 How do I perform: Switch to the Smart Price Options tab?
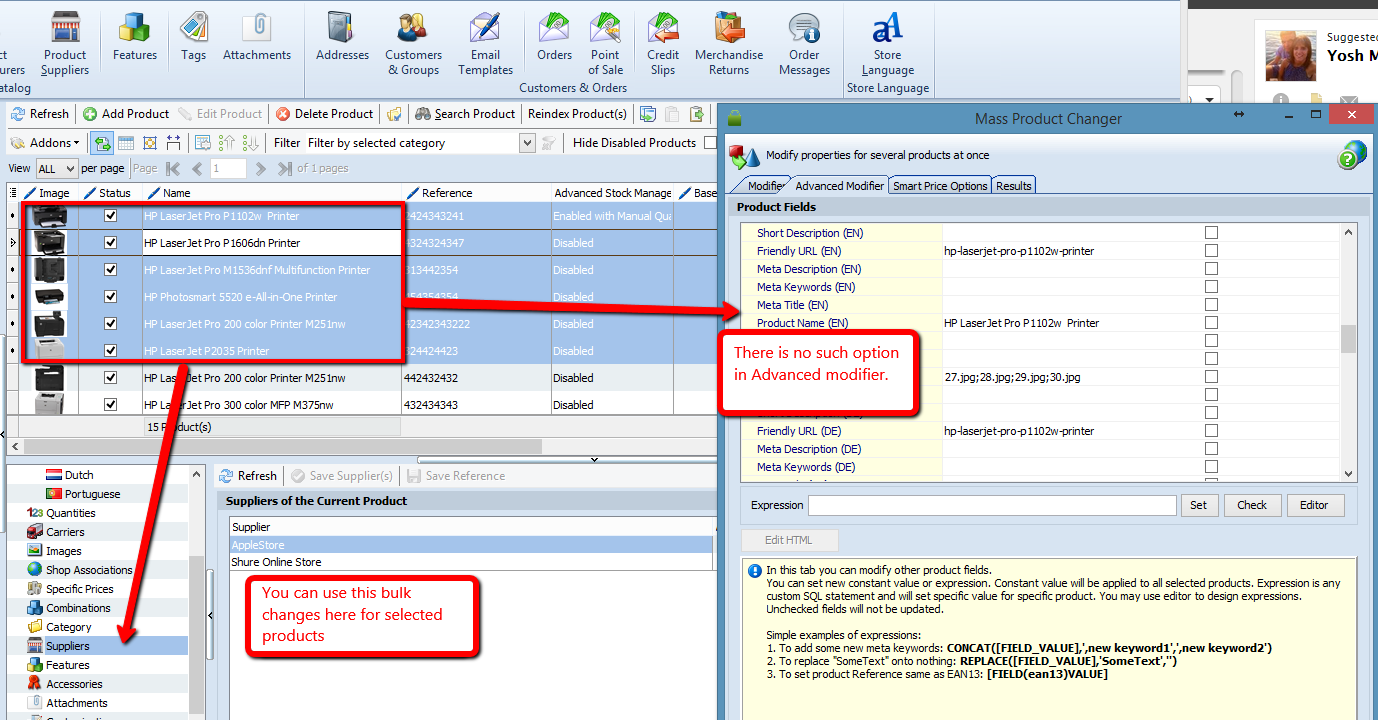click(x=940, y=185)
